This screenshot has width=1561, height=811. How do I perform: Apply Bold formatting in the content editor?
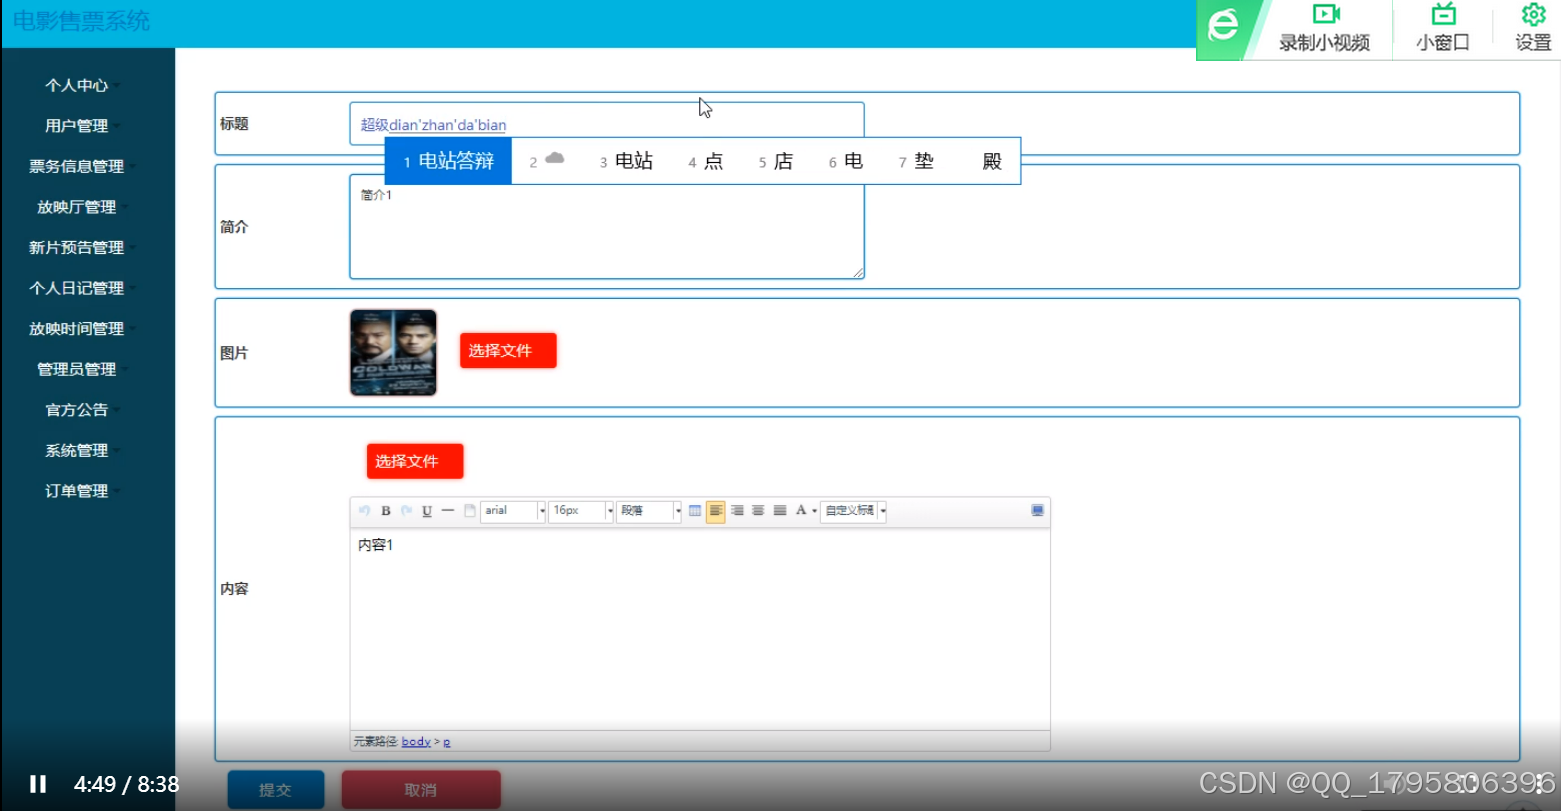coord(385,511)
